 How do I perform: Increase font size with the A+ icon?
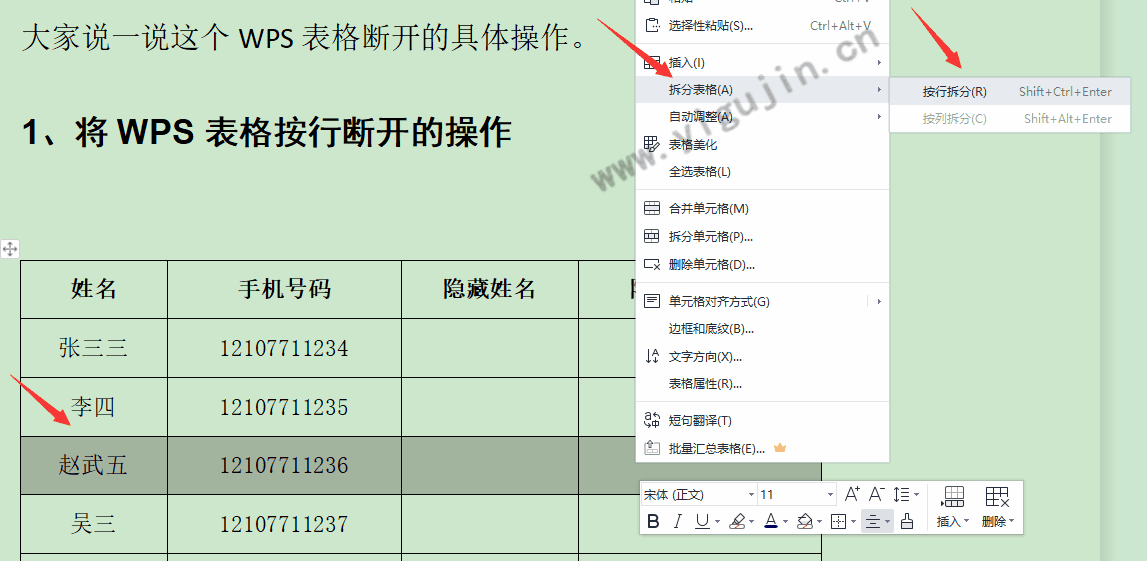[852, 494]
